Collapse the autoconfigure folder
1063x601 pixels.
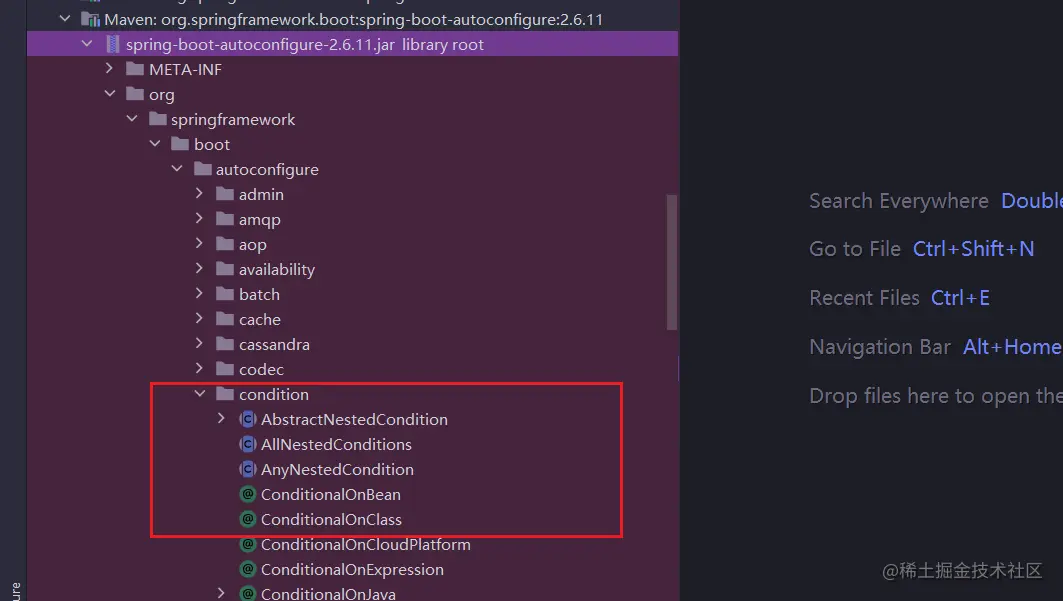(x=177, y=169)
